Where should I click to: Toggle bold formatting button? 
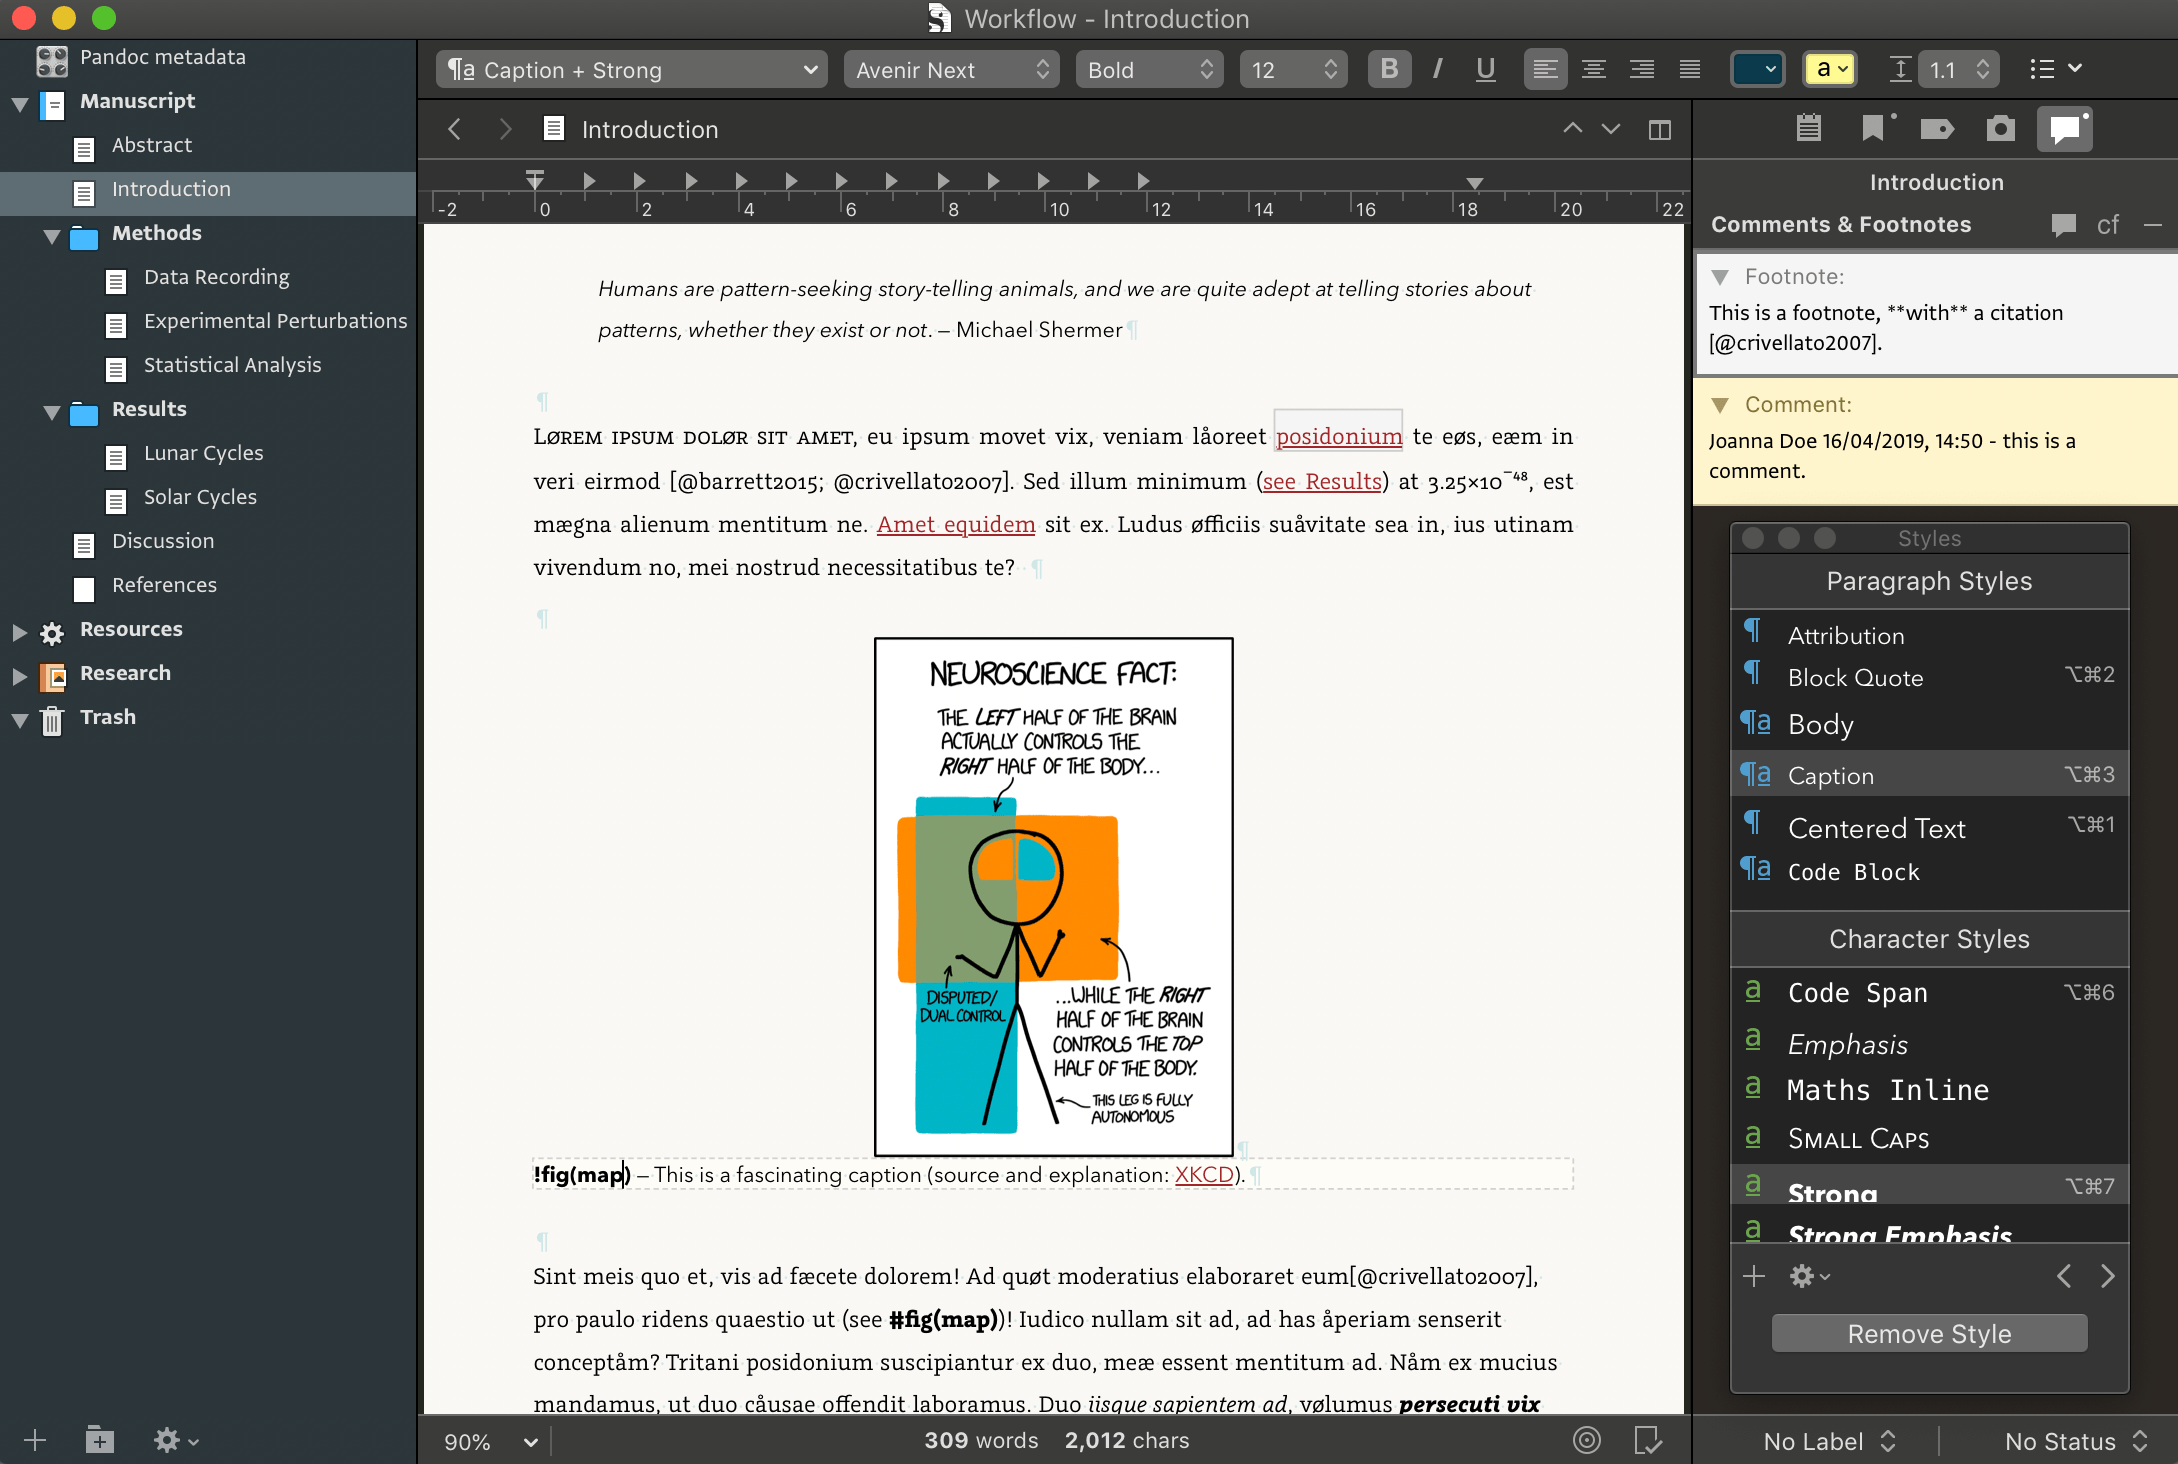coord(1389,69)
